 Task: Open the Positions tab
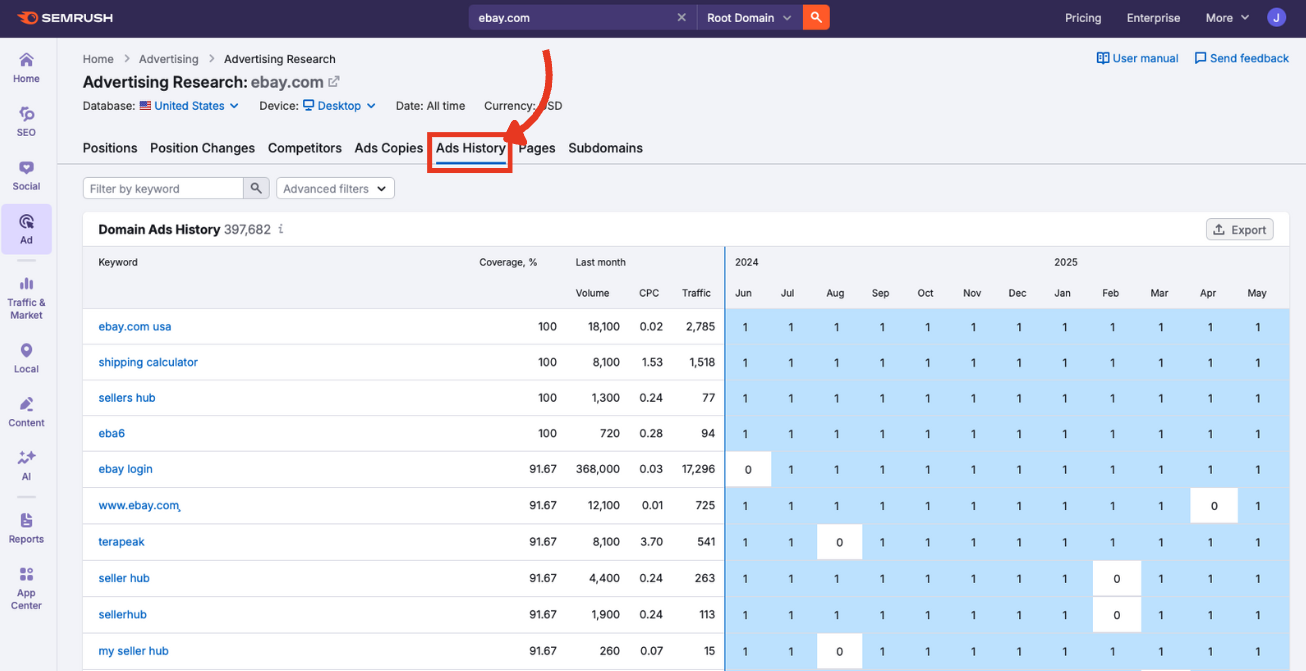(110, 147)
